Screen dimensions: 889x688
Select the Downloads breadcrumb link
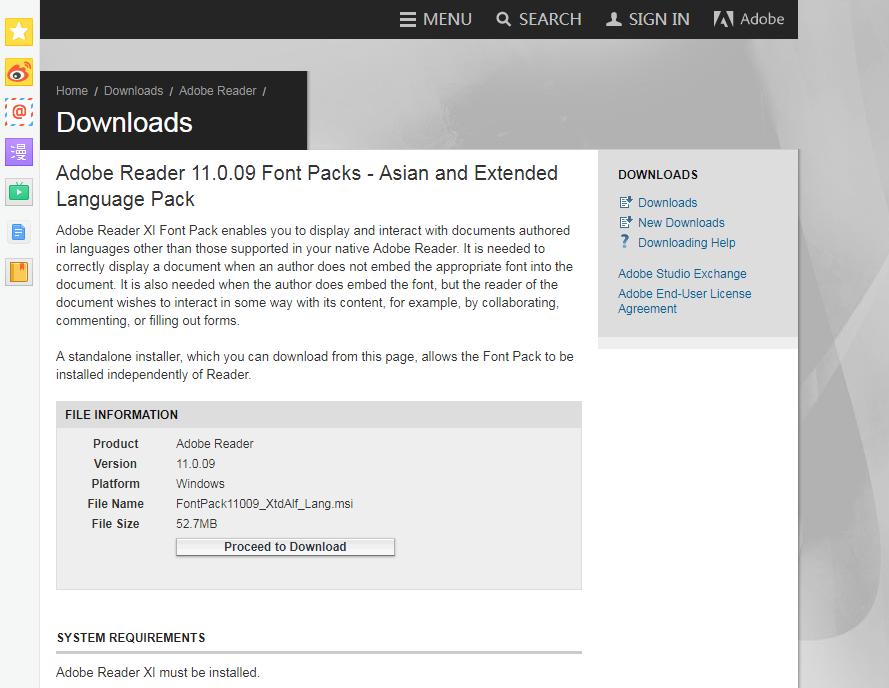pyautogui.click(x=133, y=91)
